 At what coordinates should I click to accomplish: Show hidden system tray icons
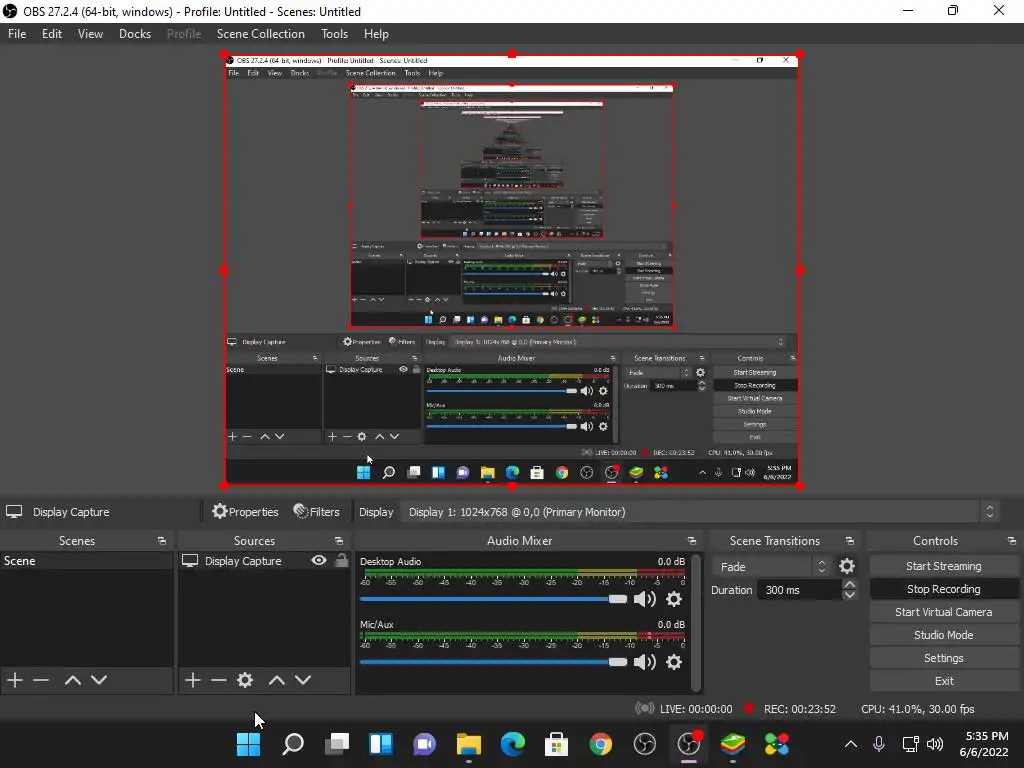[x=851, y=744]
